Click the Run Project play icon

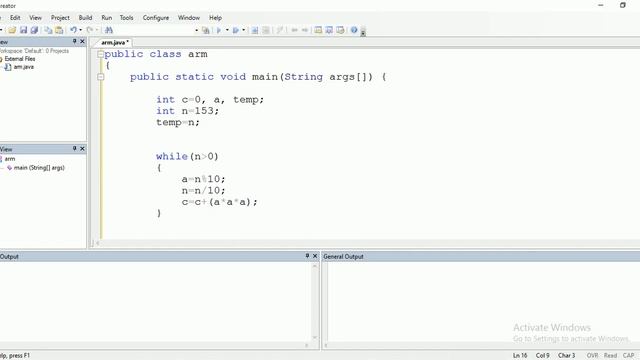219,30
